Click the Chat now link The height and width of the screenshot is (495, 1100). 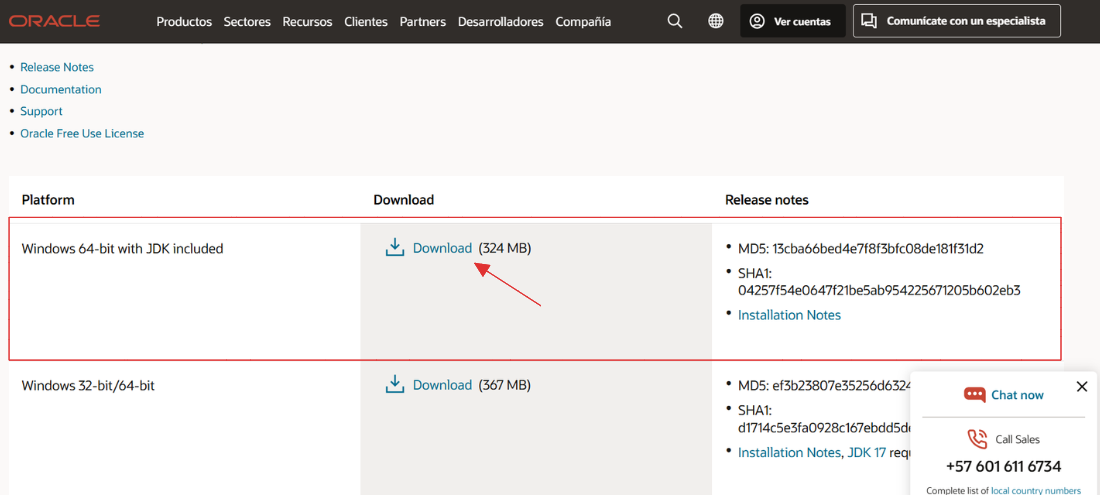(1017, 395)
